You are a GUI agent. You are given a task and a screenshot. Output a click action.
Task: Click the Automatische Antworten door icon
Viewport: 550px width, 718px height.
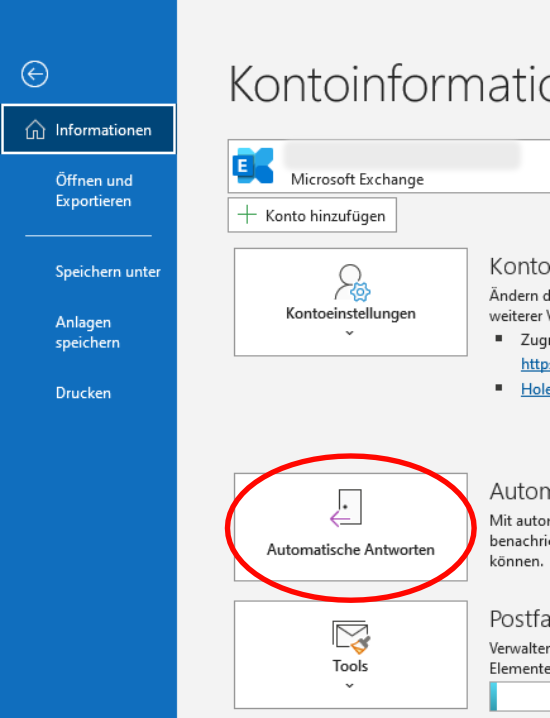[346, 508]
